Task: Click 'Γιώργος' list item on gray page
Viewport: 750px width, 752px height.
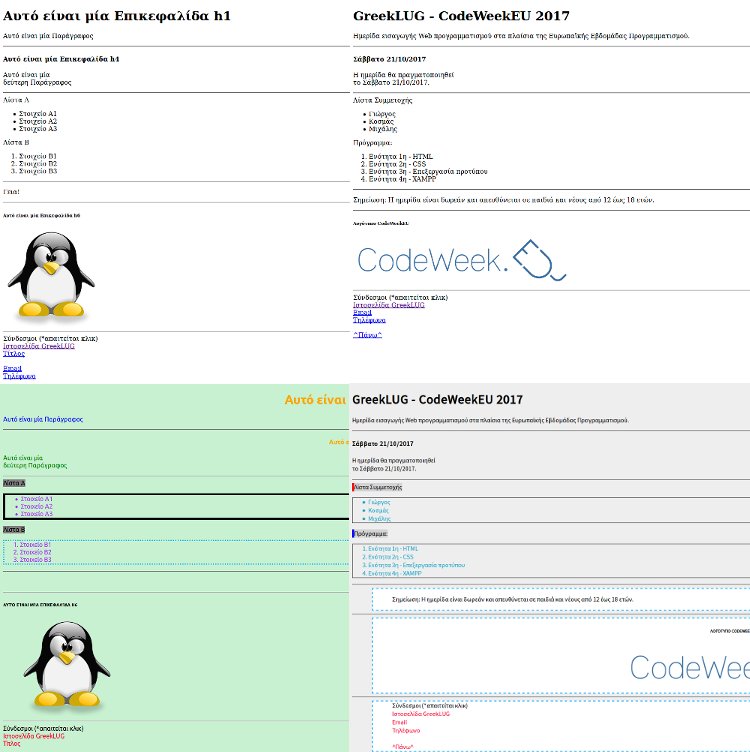Action: coord(379,502)
